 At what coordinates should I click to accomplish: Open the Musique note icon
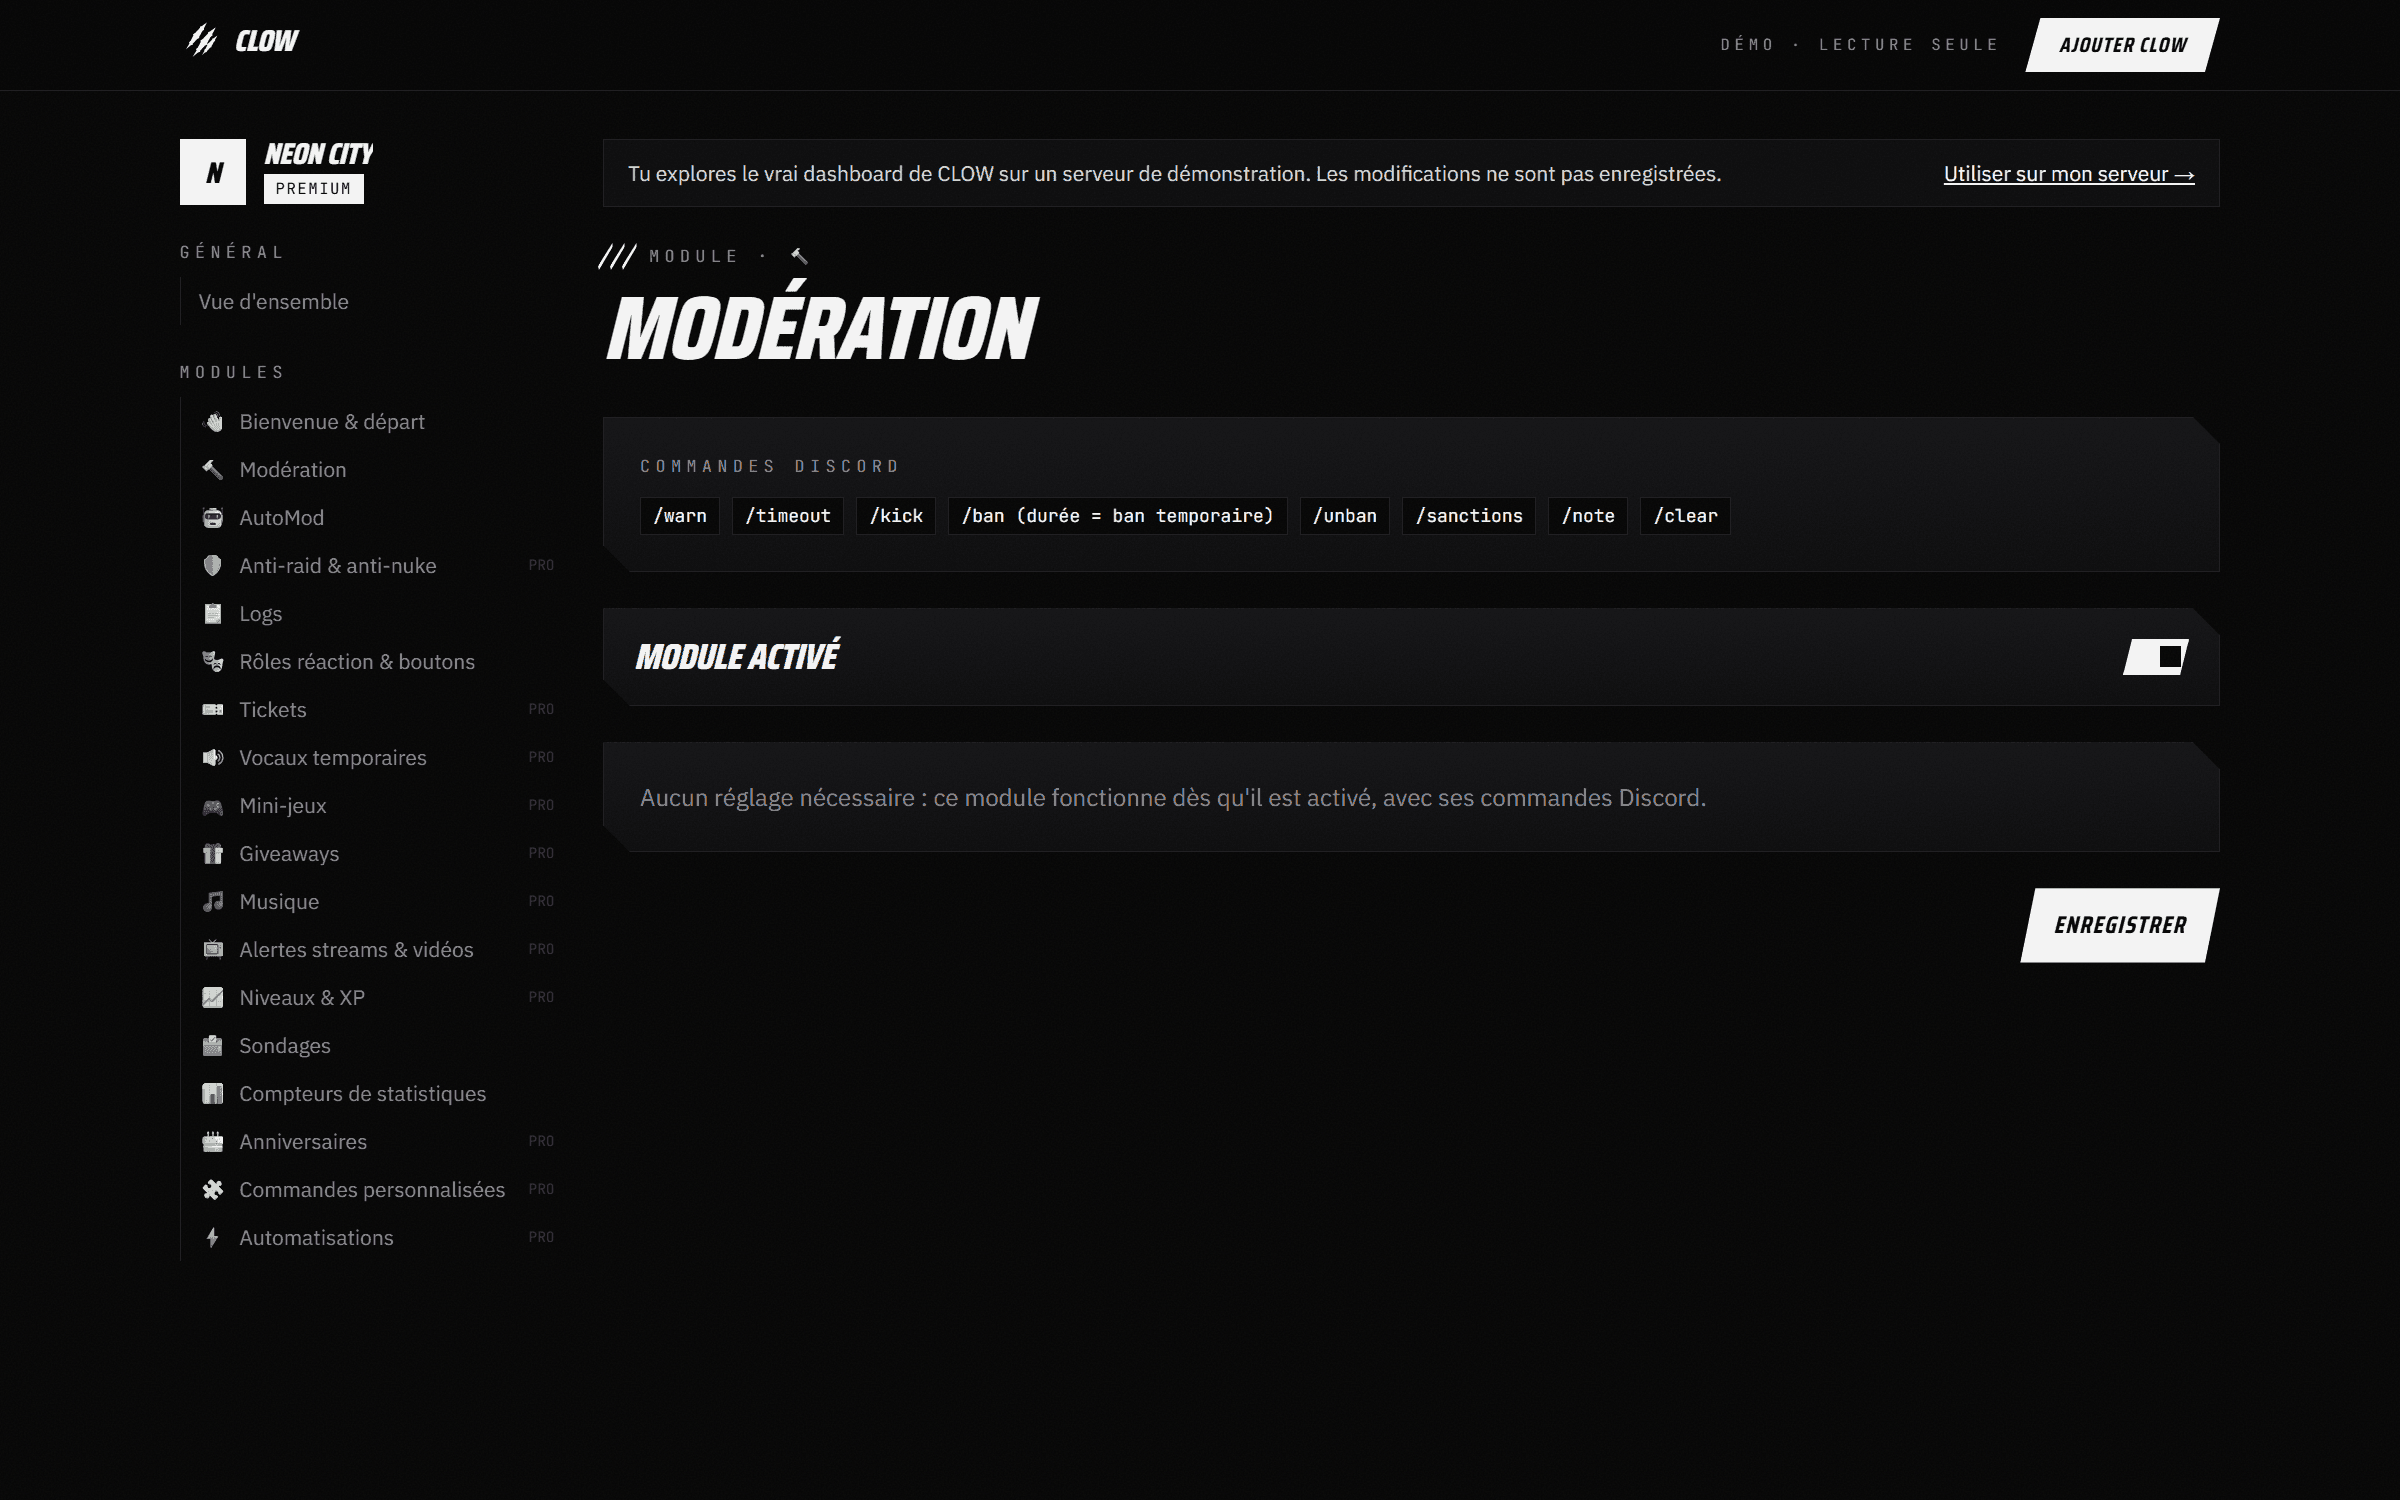(212, 902)
